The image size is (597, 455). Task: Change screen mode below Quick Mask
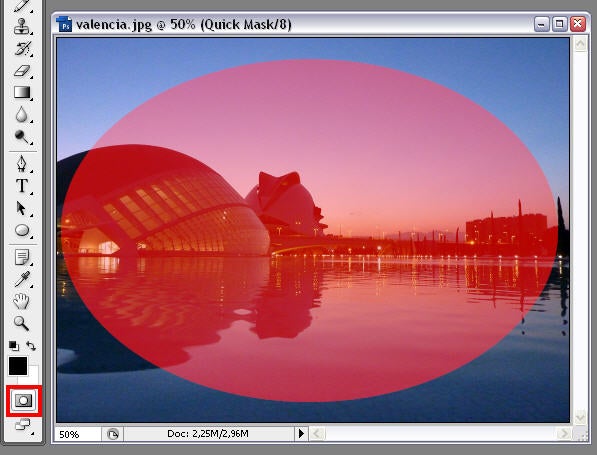pyautogui.click(x=23, y=425)
